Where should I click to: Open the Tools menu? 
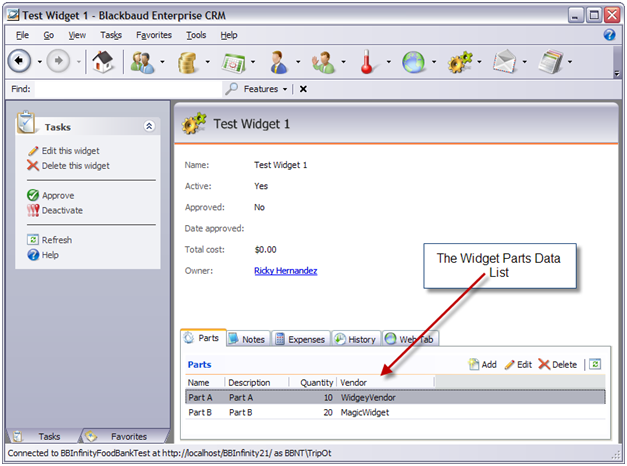click(x=196, y=35)
